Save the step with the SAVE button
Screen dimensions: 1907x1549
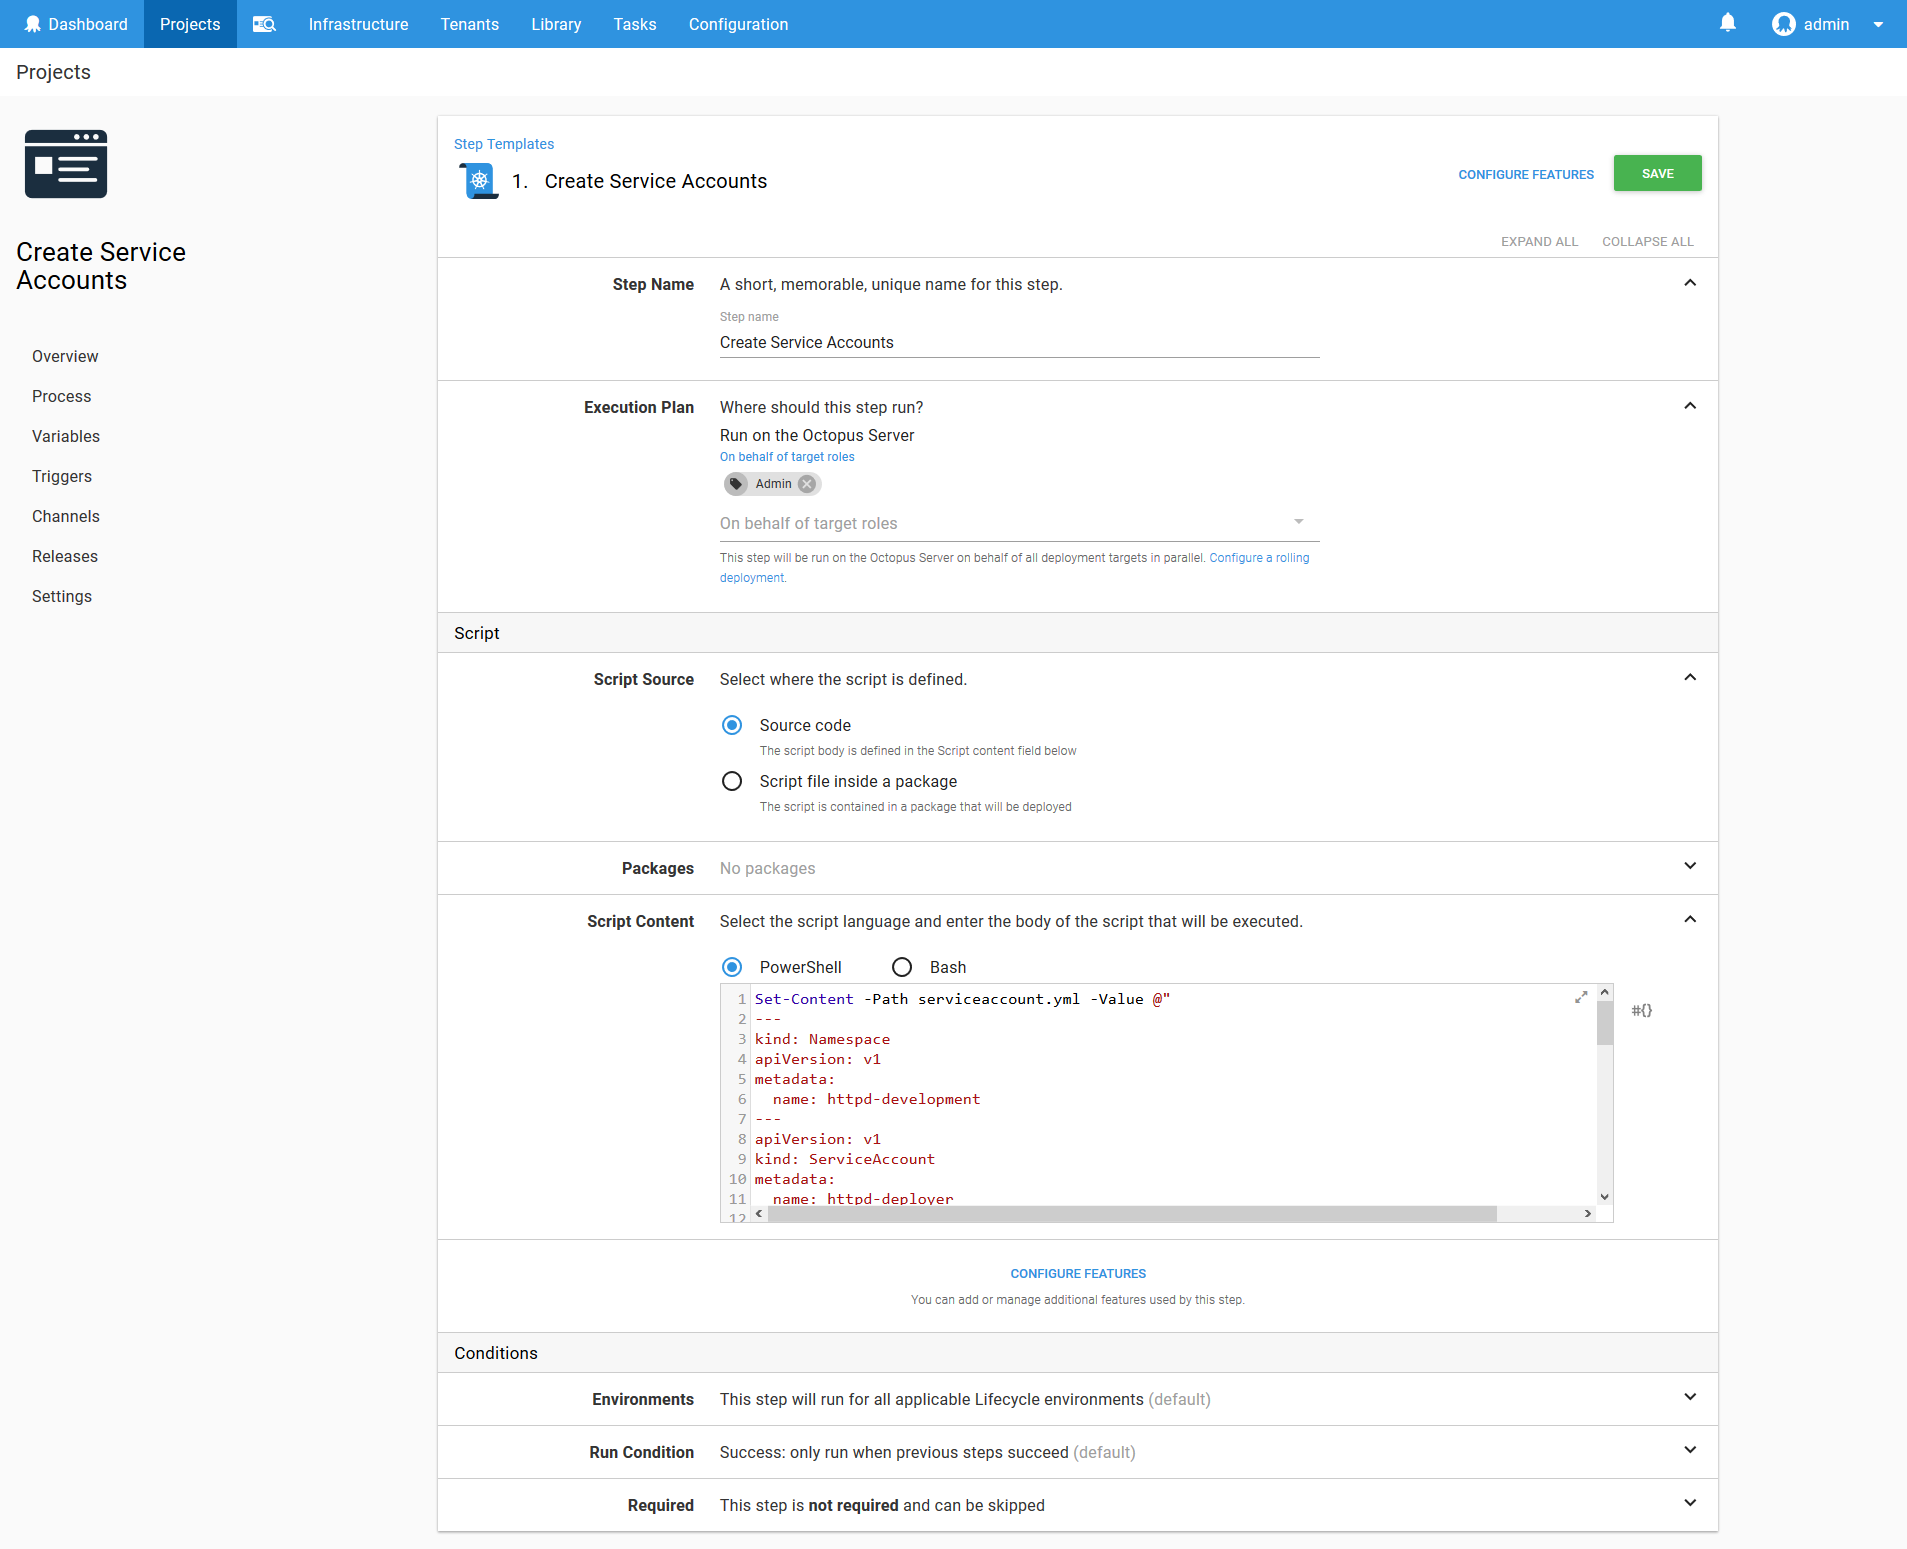pos(1656,173)
